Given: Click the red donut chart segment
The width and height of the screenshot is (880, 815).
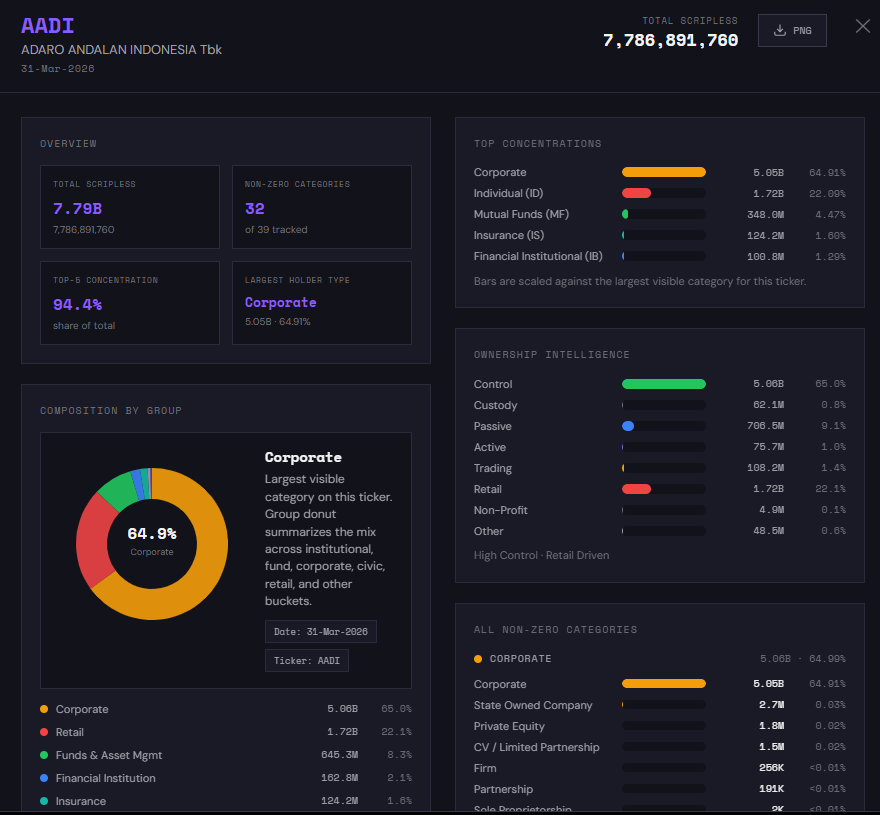Looking at the screenshot, I should (x=93, y=540).
